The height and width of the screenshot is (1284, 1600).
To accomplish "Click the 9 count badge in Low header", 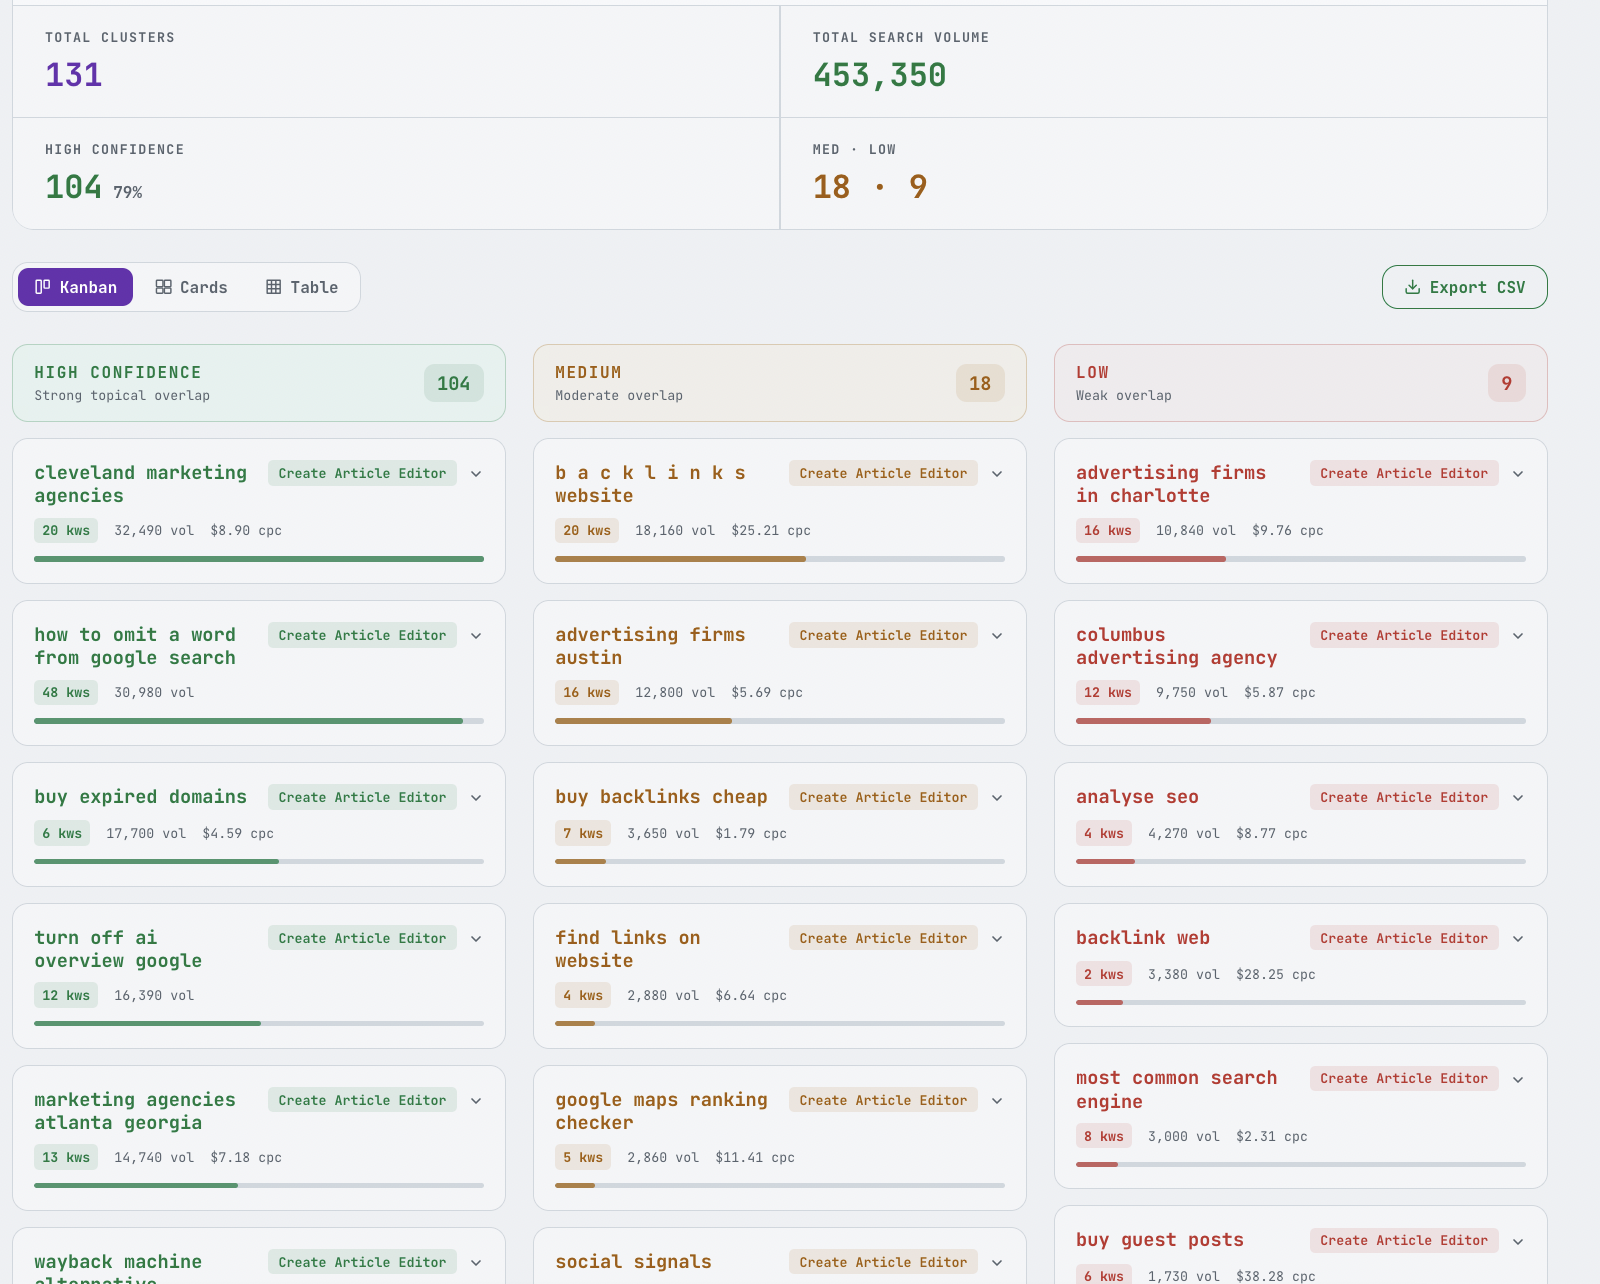I will tap(1506, 383).
